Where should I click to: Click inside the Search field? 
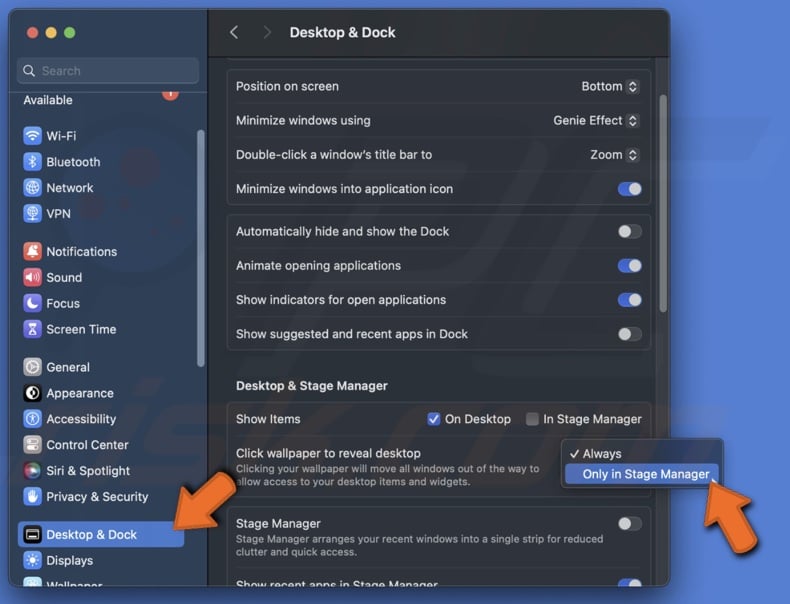(108, 71)
